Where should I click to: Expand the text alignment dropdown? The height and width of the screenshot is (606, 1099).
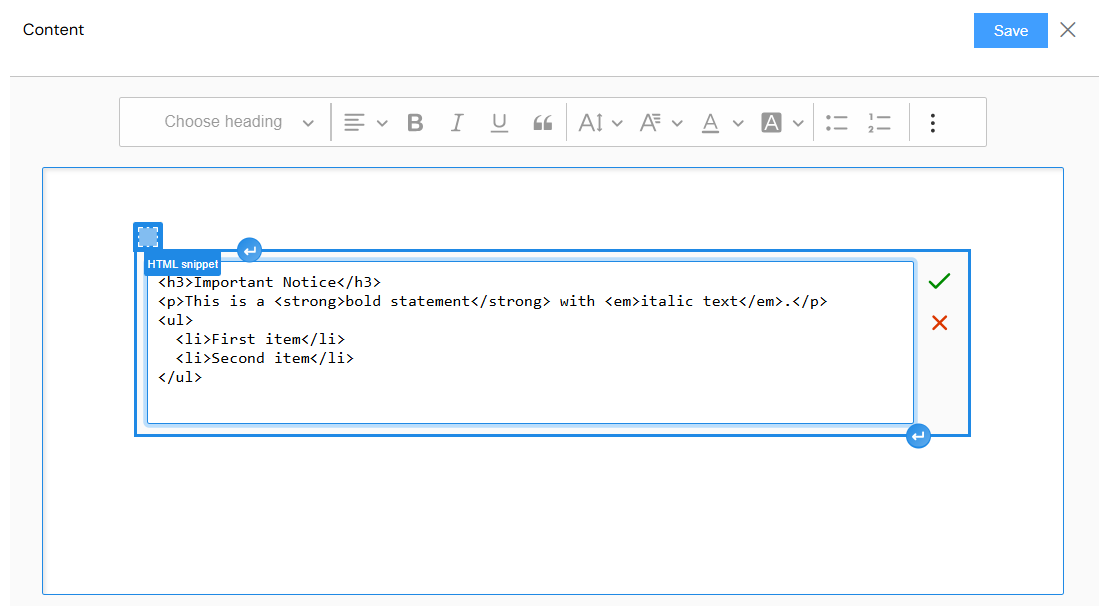[x=383, y=122]
